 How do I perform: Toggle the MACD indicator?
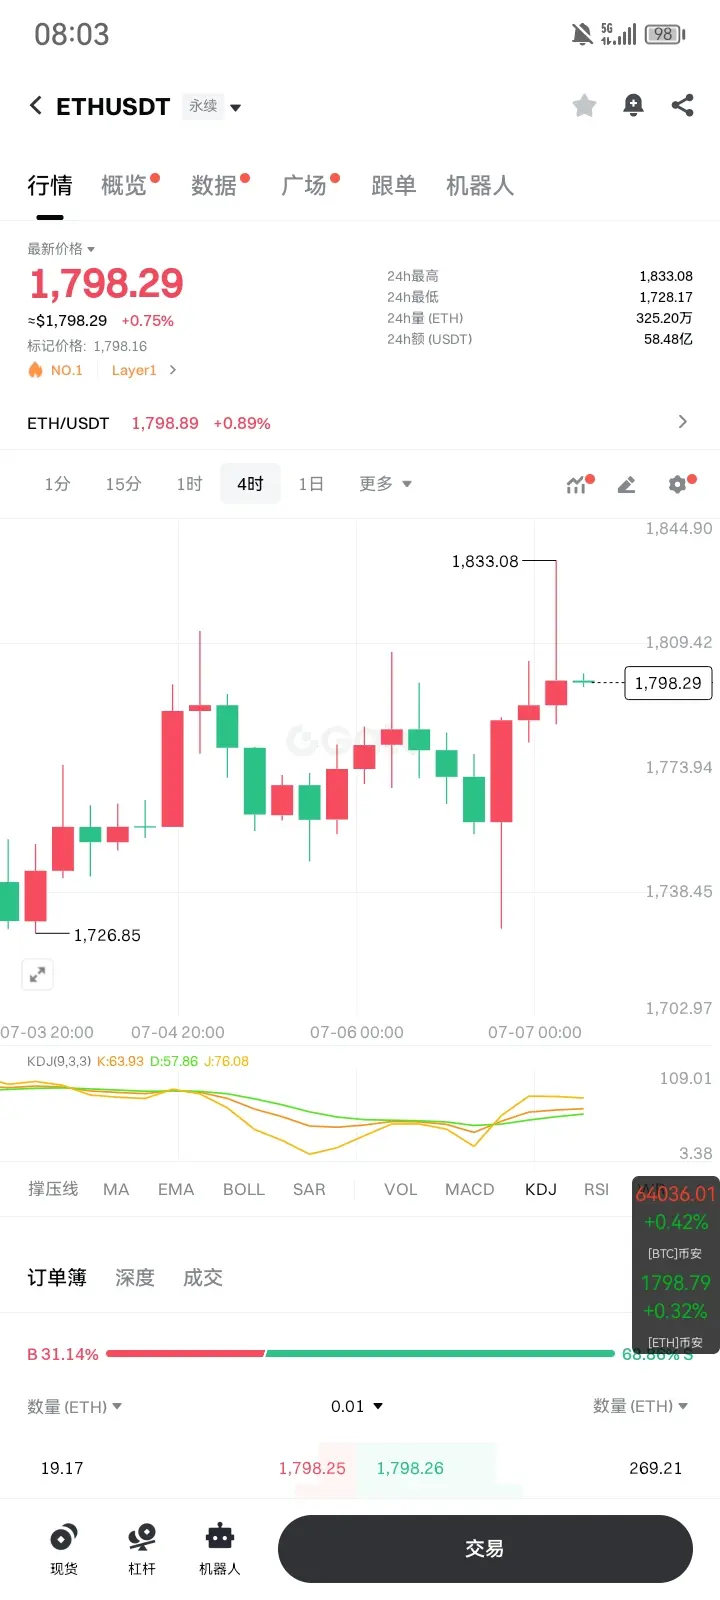click(470, 1189)
